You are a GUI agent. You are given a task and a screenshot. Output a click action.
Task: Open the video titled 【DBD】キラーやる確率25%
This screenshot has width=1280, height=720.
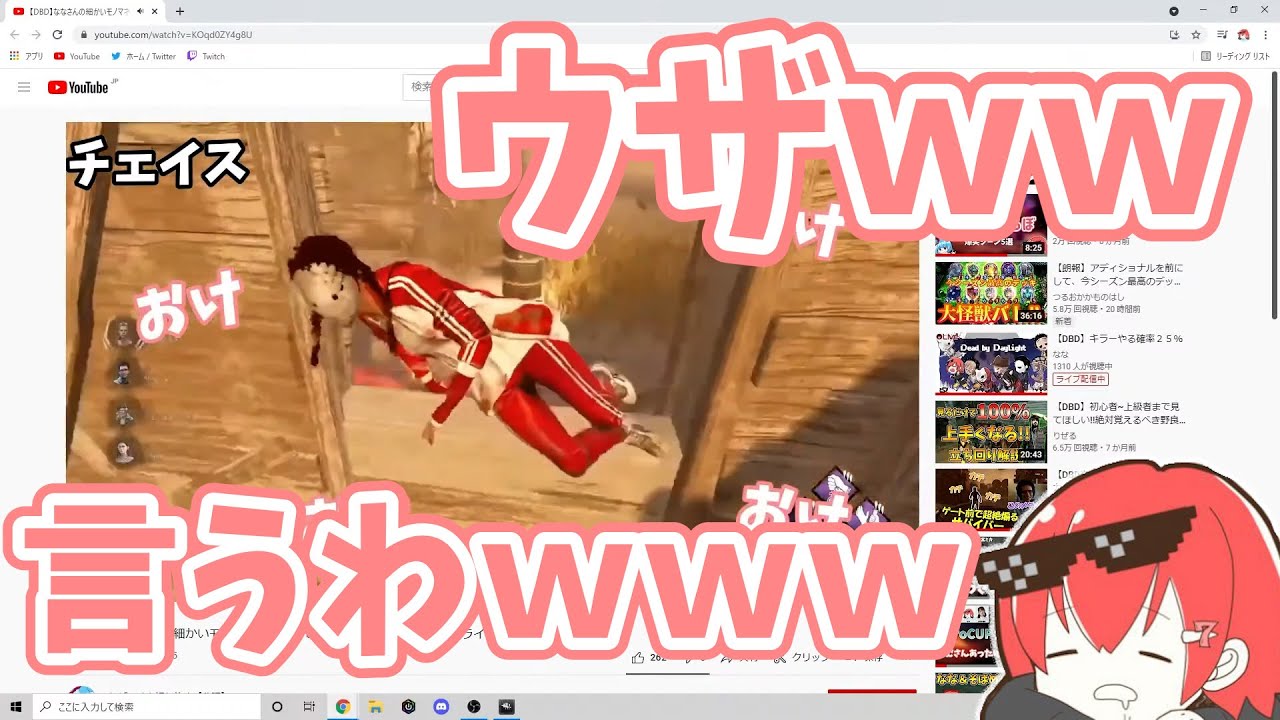pos(1118,339)
